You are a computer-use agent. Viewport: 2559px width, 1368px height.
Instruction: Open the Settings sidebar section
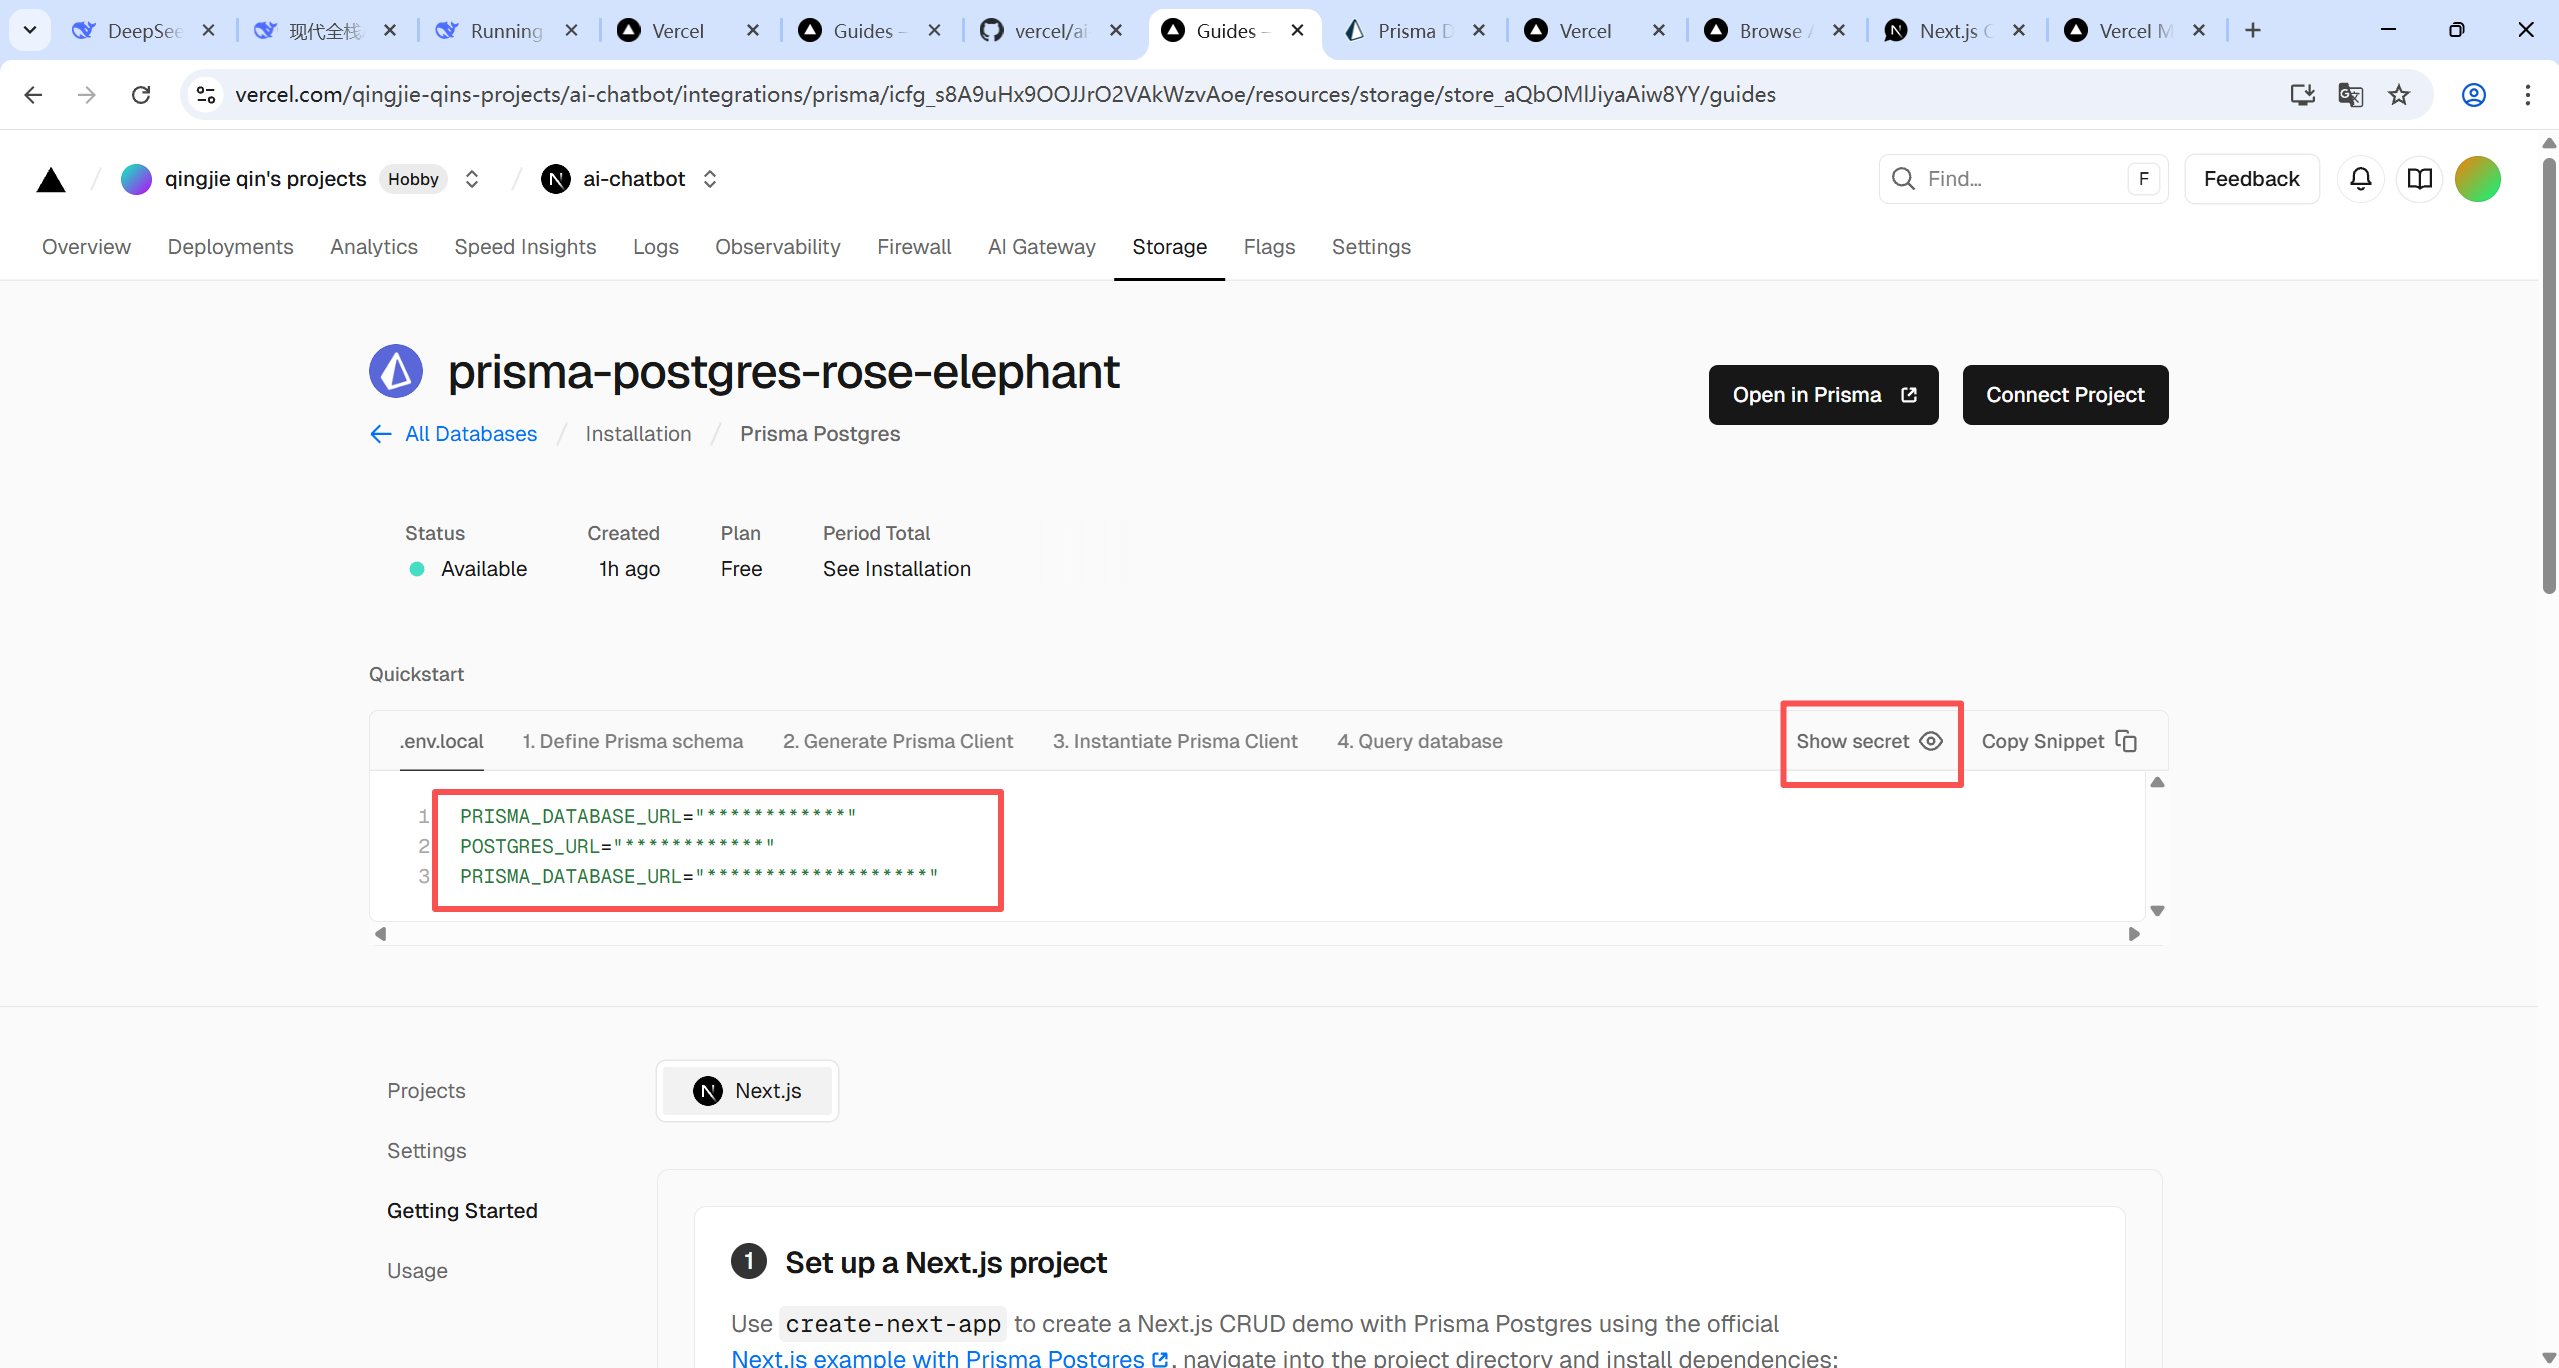[x=426, y=1151]
